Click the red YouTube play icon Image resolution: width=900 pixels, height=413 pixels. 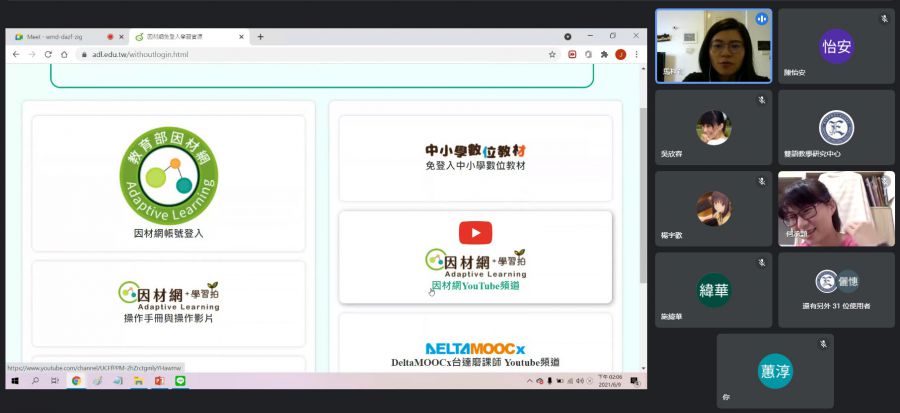[475, 233]
